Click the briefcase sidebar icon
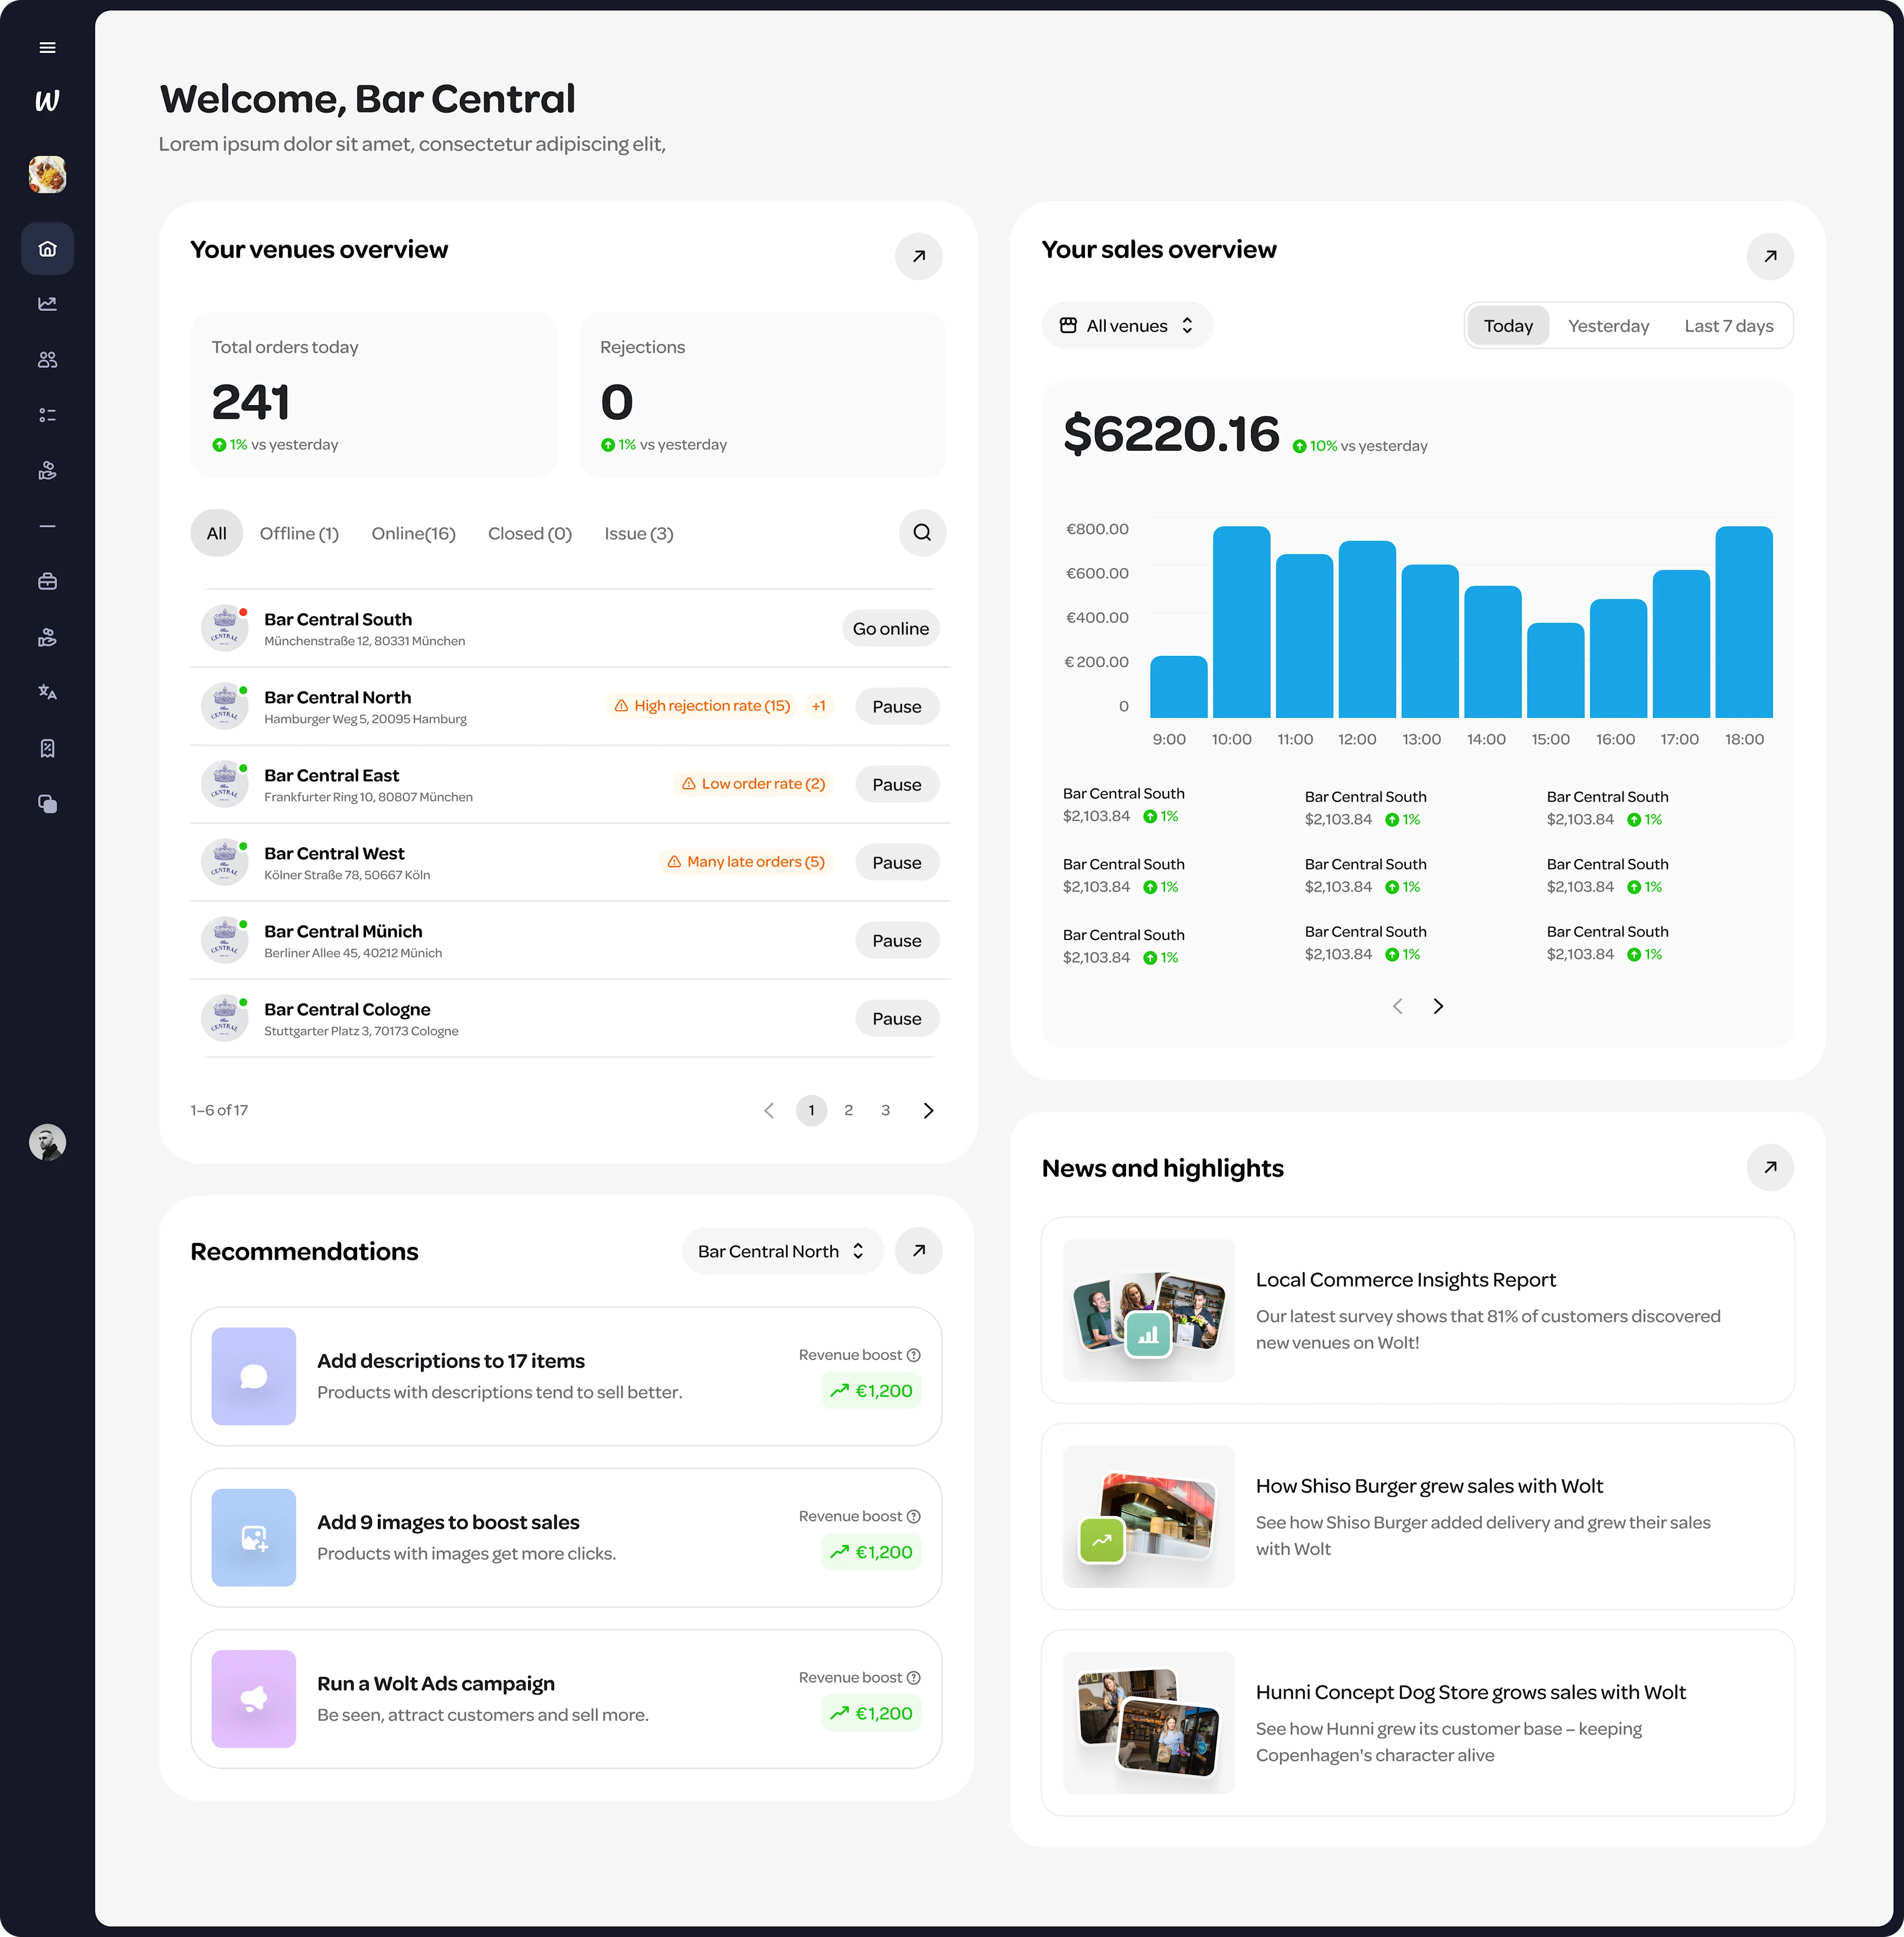 tap(47, 581)
